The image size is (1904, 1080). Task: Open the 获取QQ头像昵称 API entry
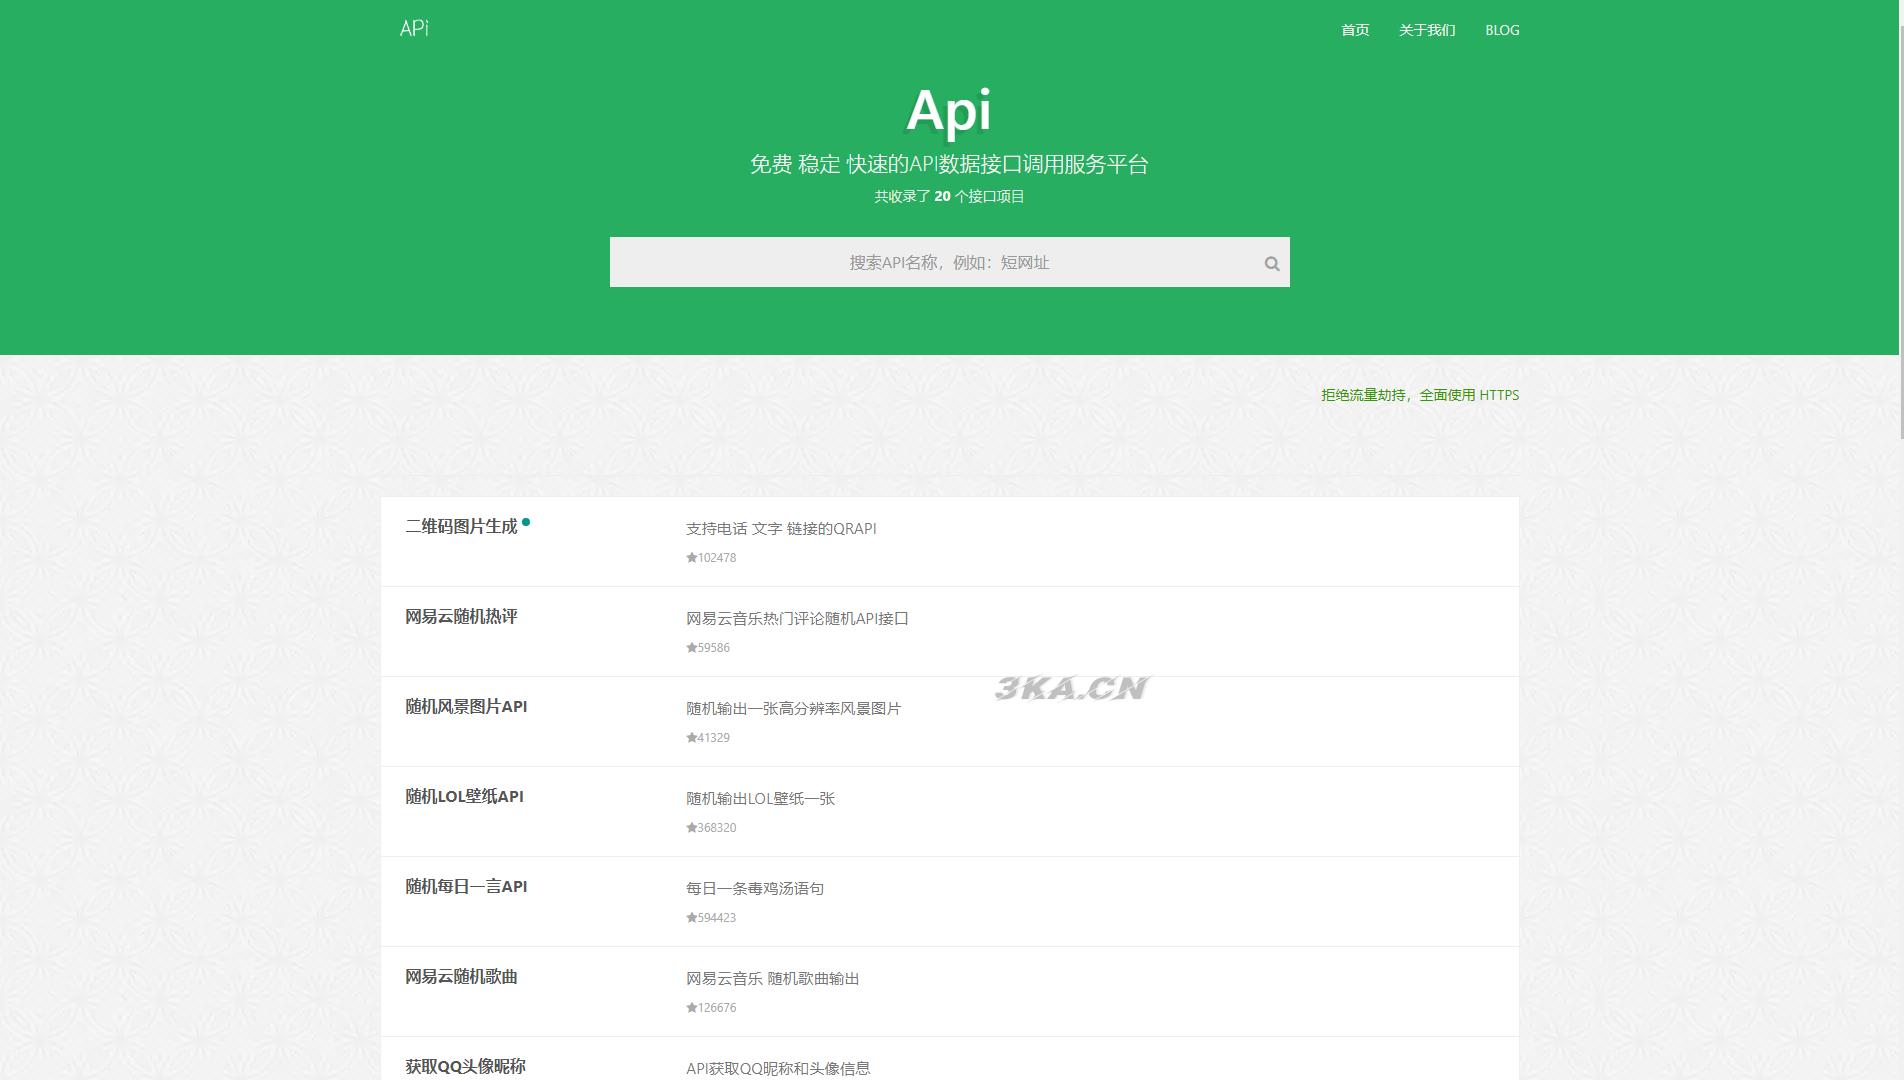(x=465, y=1066)
